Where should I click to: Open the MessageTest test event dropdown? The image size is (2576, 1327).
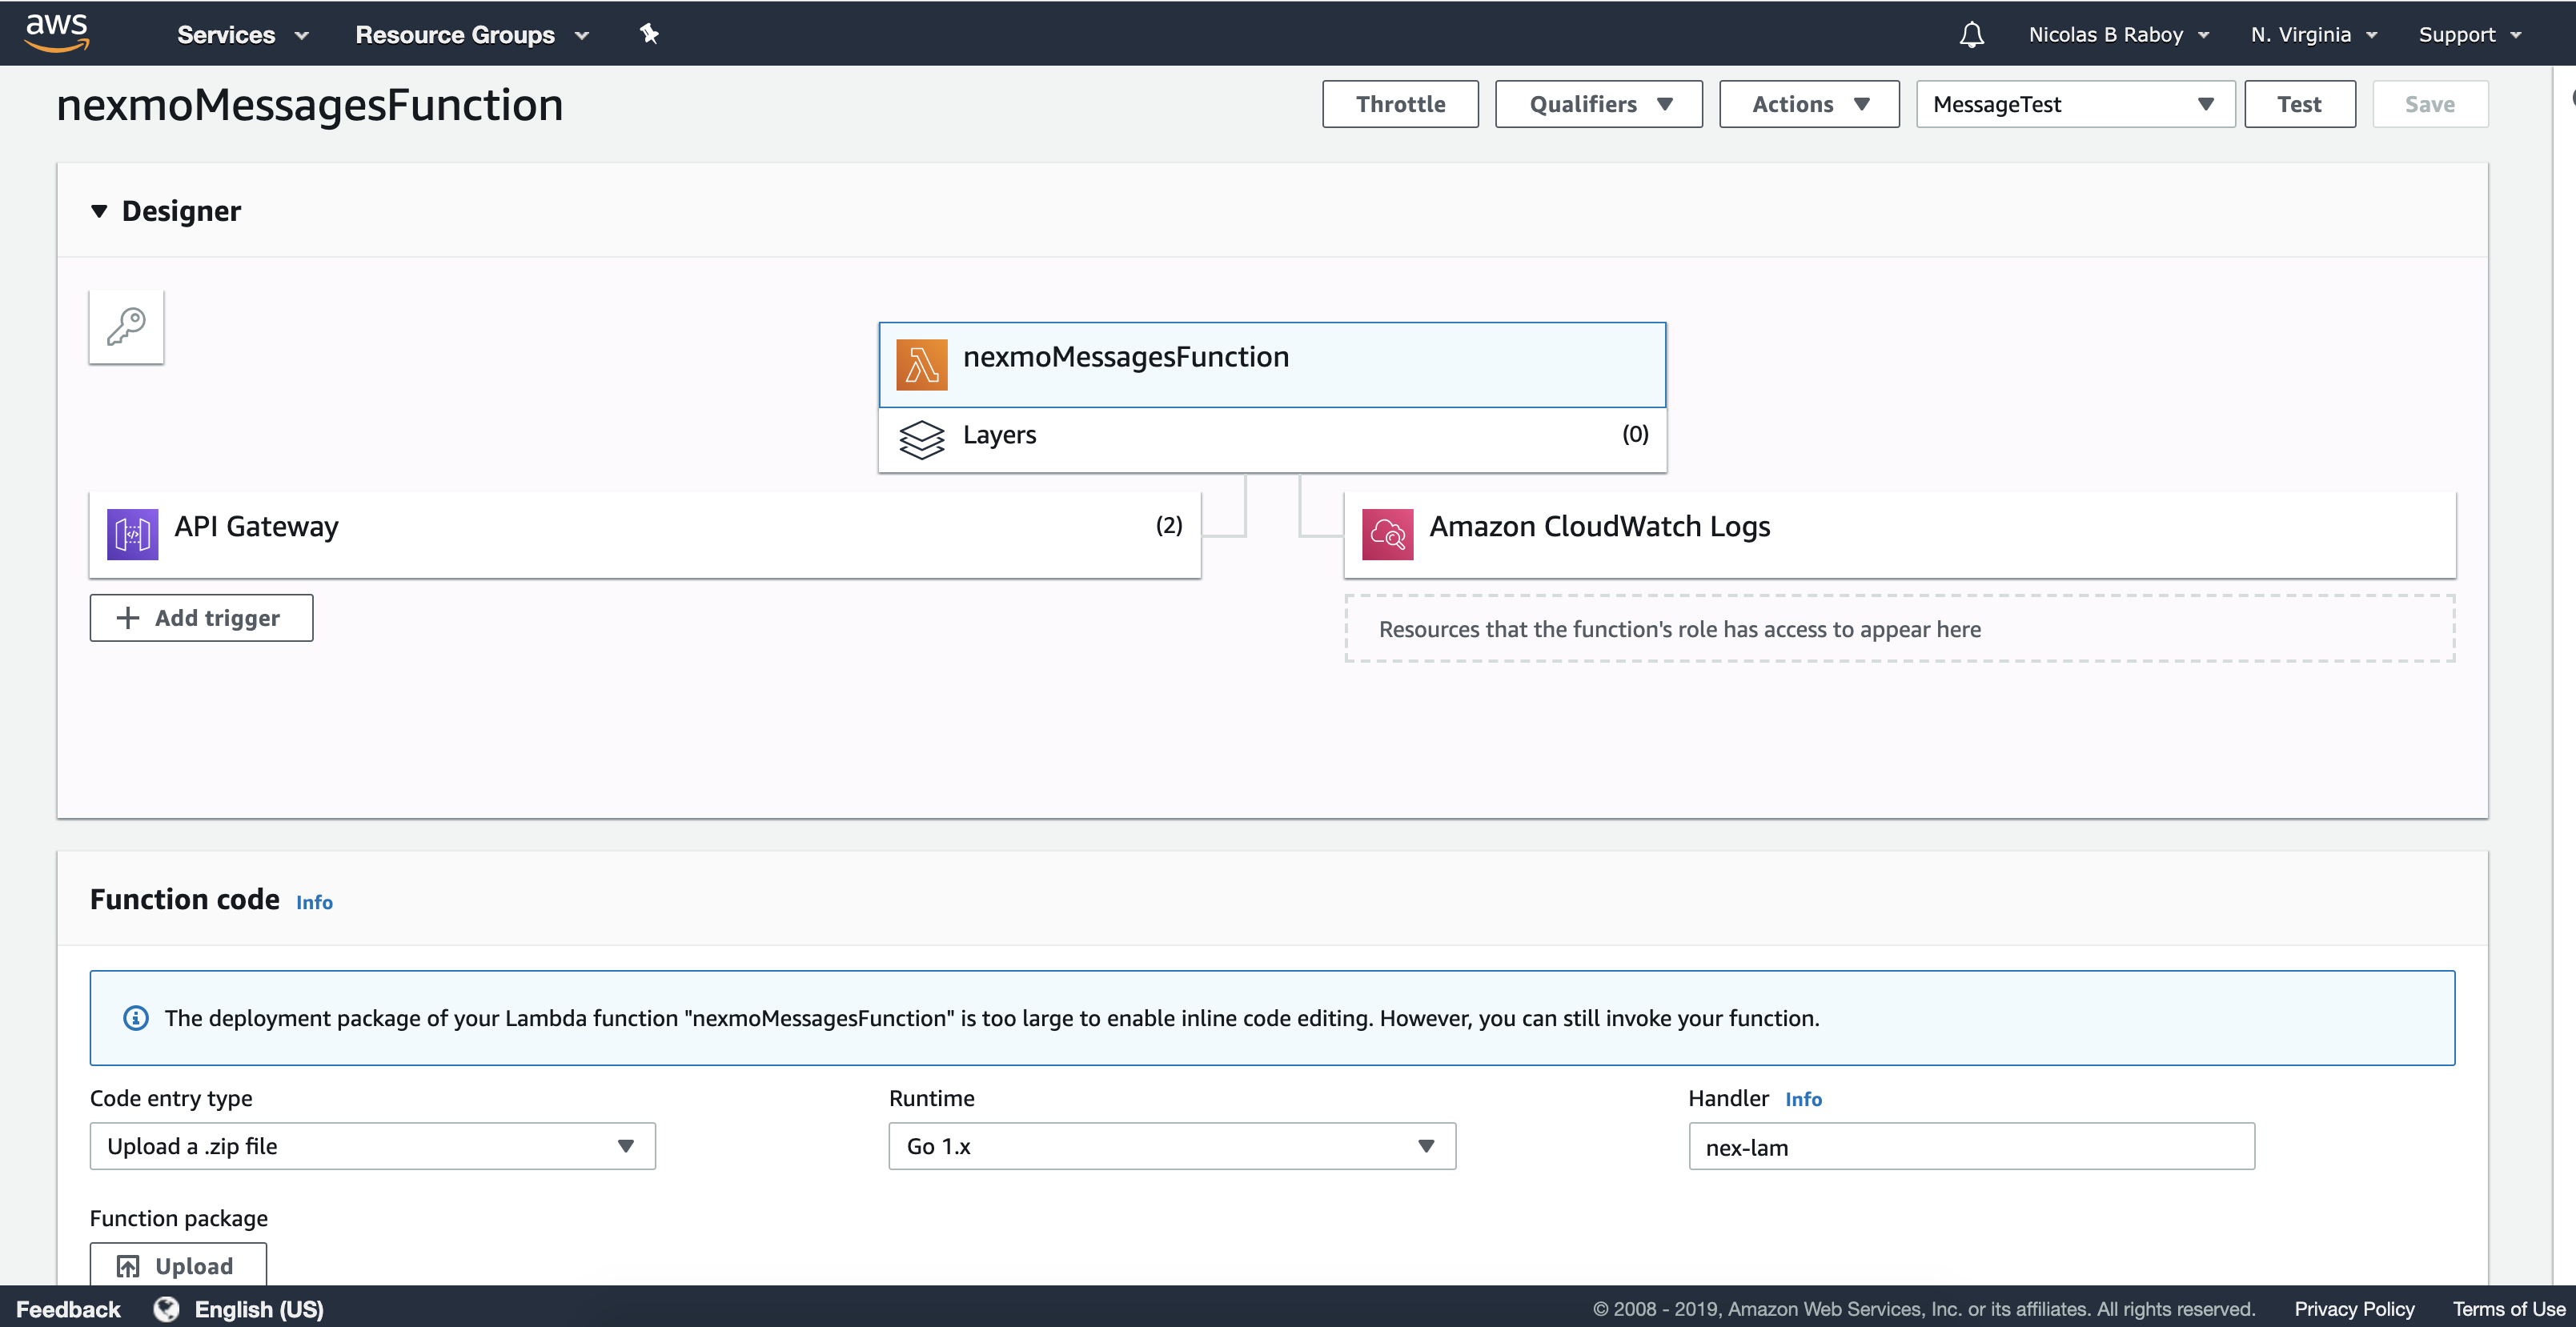2075,104
